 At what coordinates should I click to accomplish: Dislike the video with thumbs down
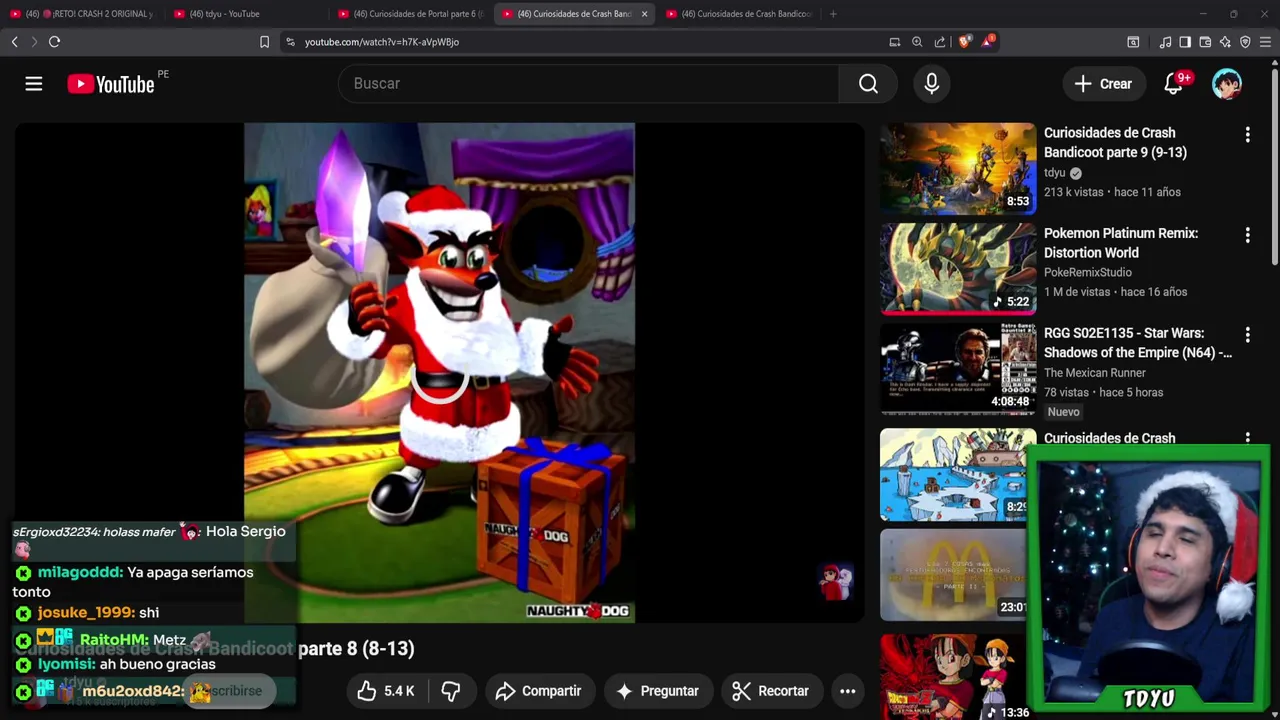451,691
